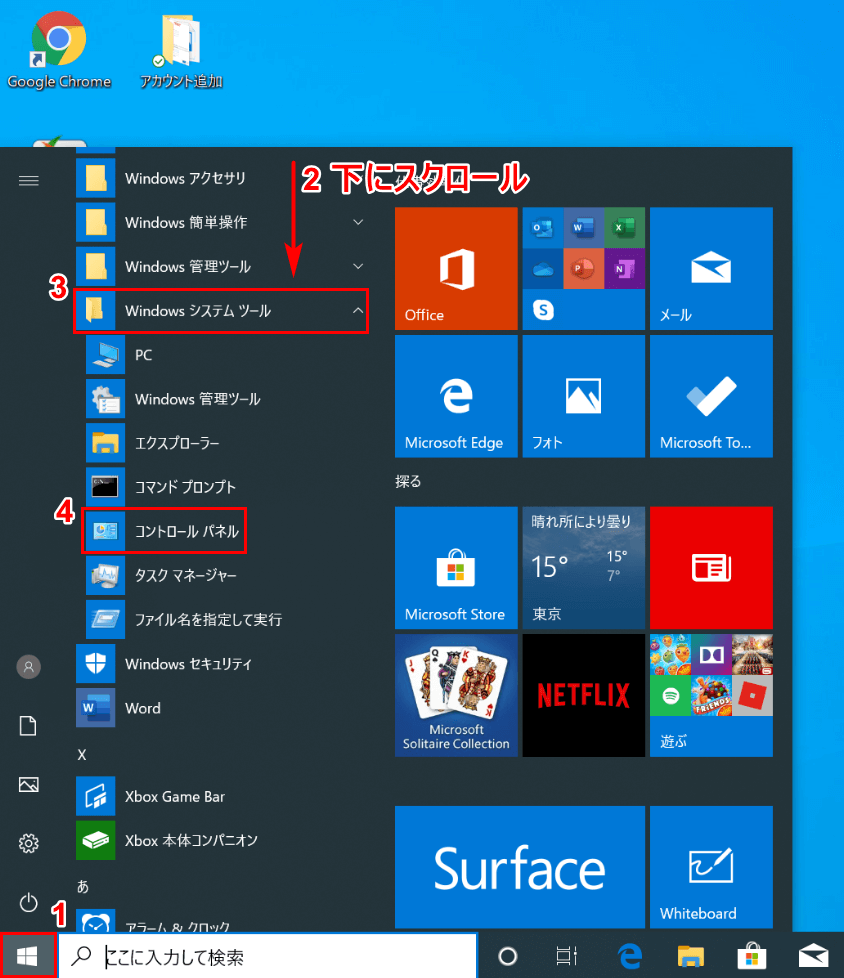The image size is (844, 978).
Task: Launch Word from the app list
Action: point(222,708)
